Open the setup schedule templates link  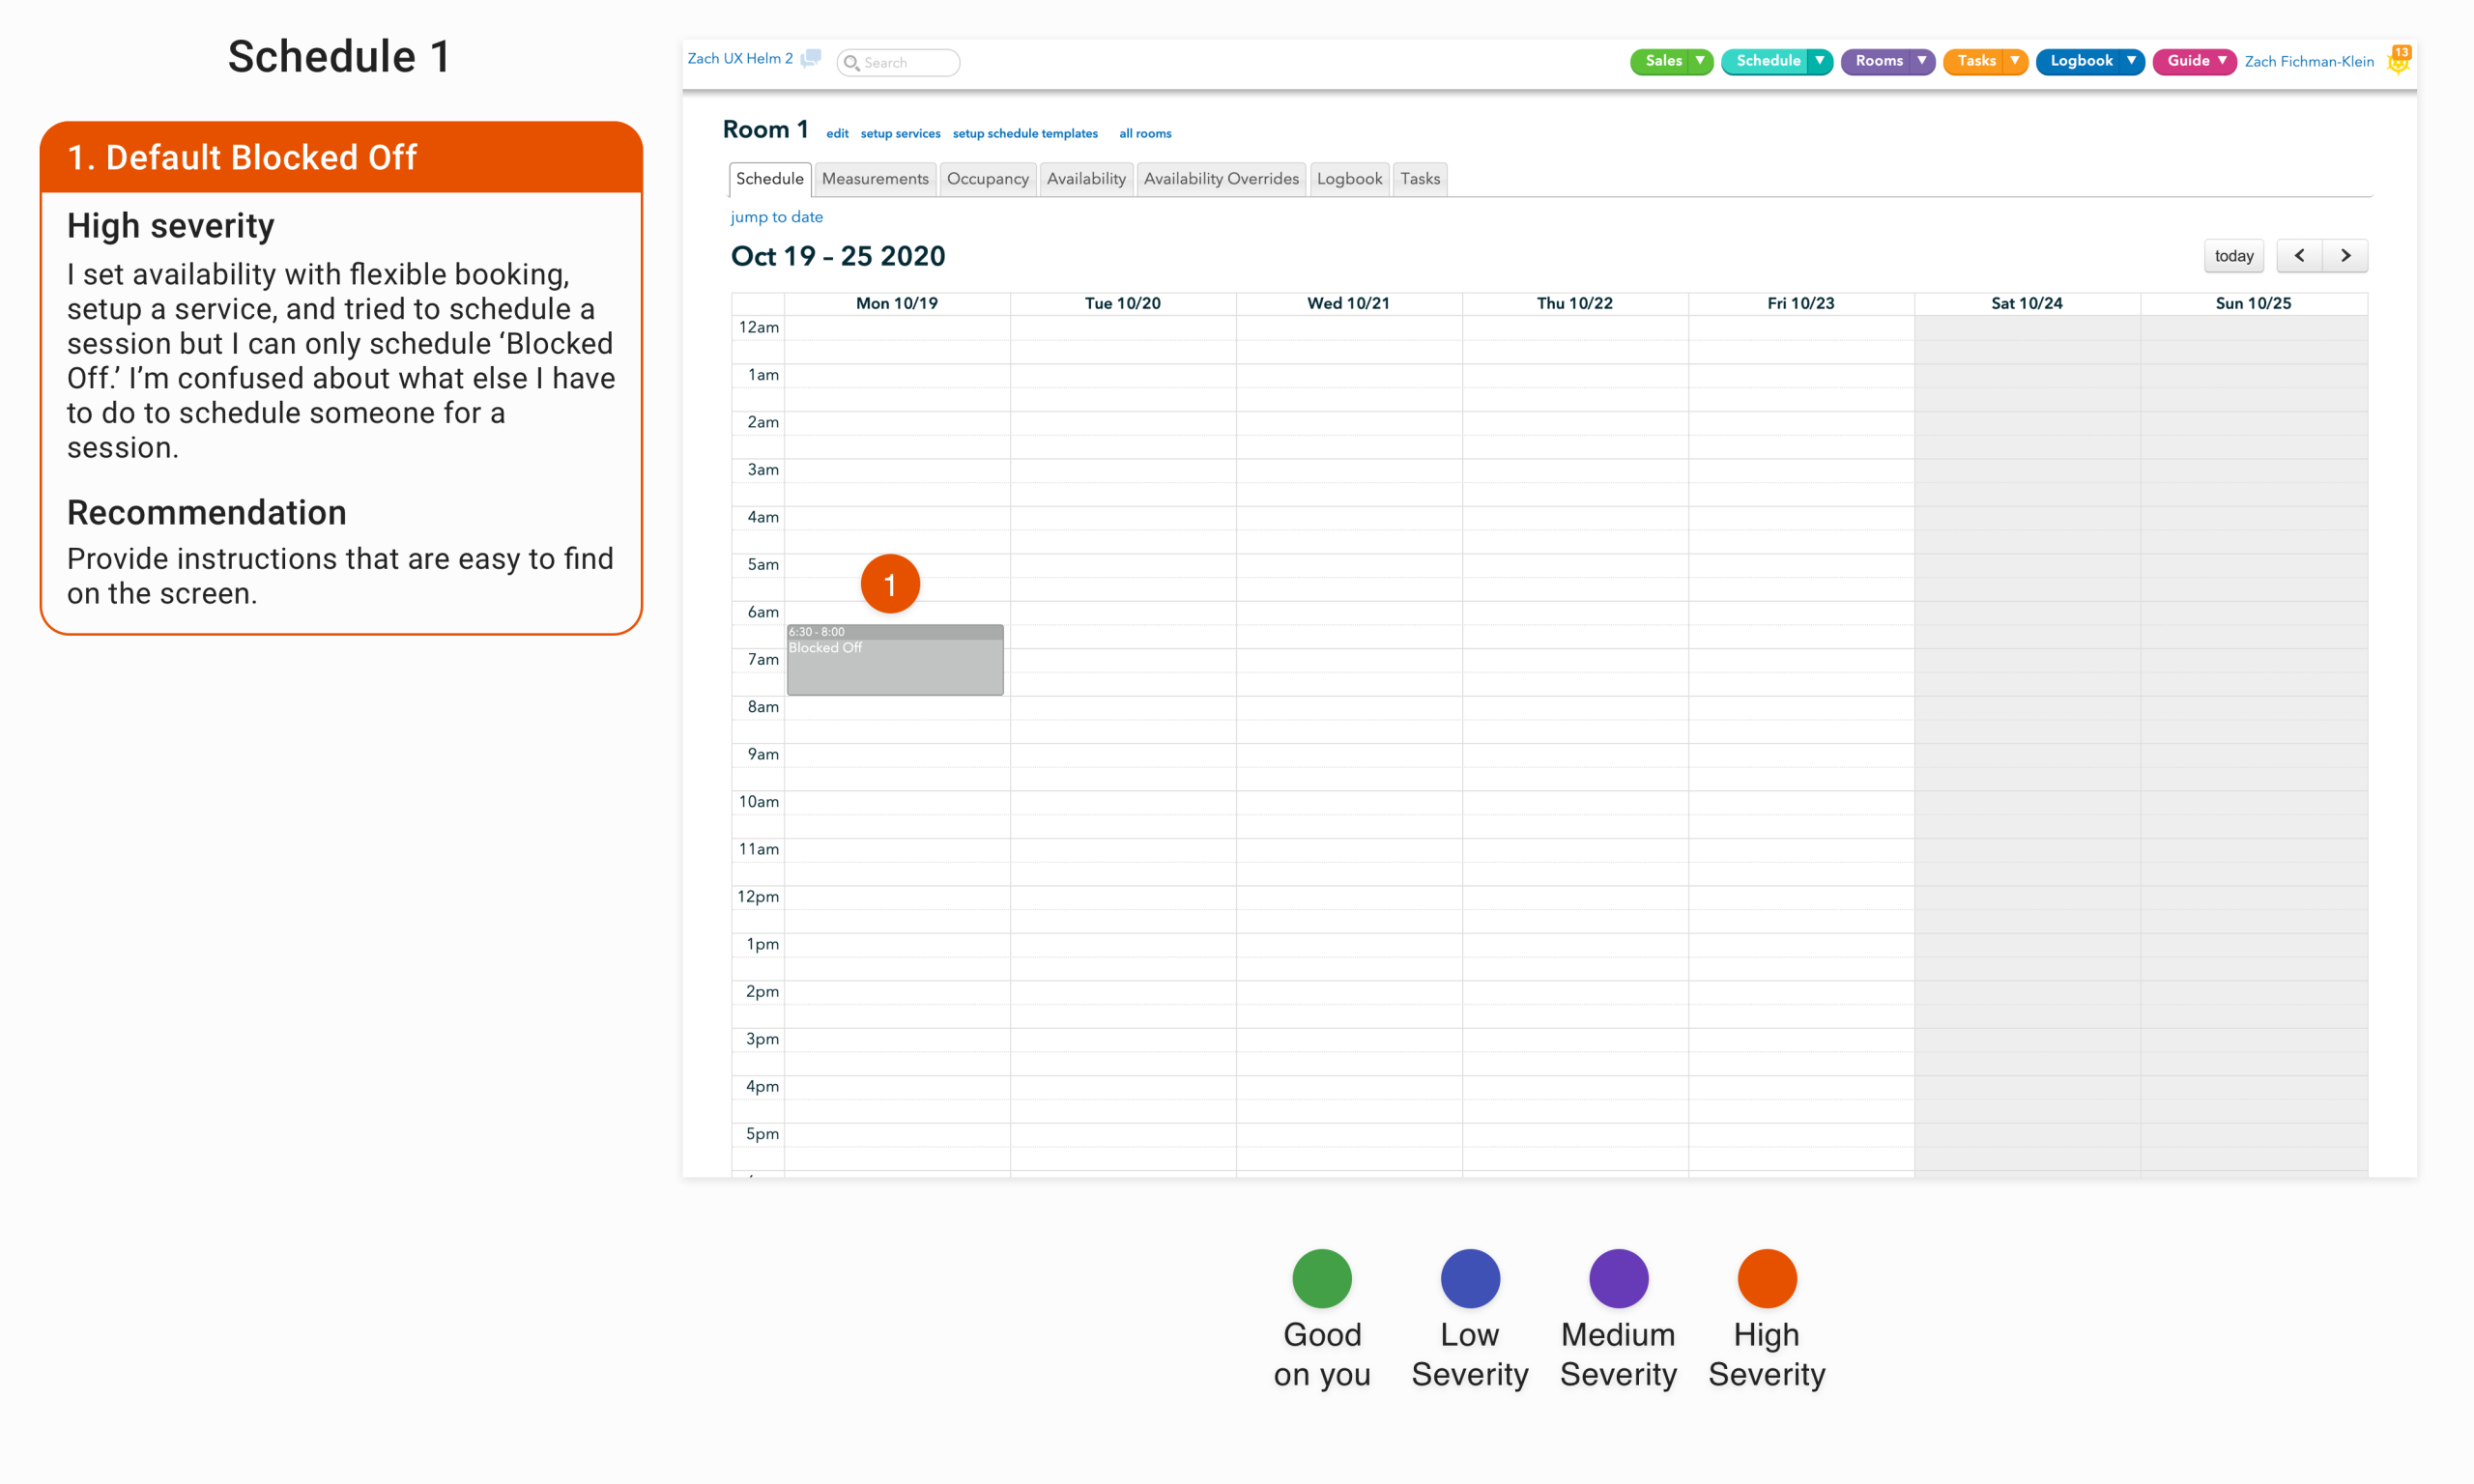point(1024,134)
